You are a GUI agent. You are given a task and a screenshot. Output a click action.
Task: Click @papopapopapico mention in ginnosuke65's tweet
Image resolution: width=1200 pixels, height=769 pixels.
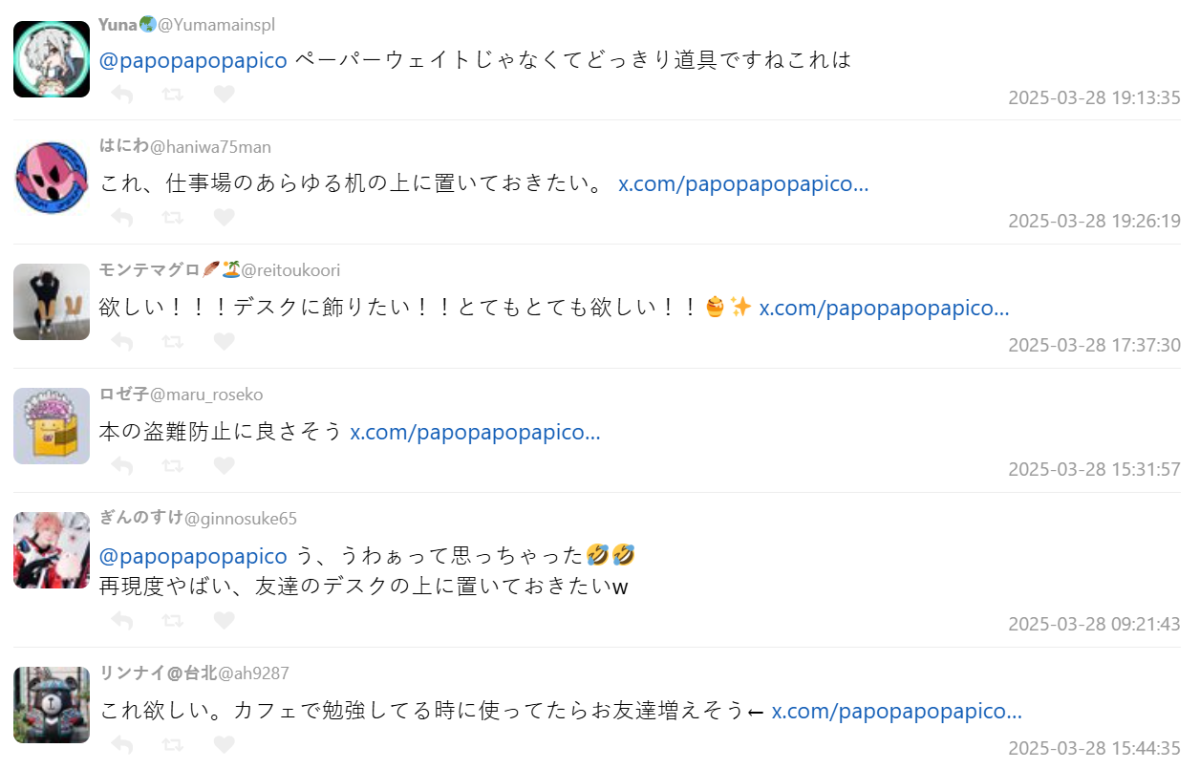click(193, 555)
